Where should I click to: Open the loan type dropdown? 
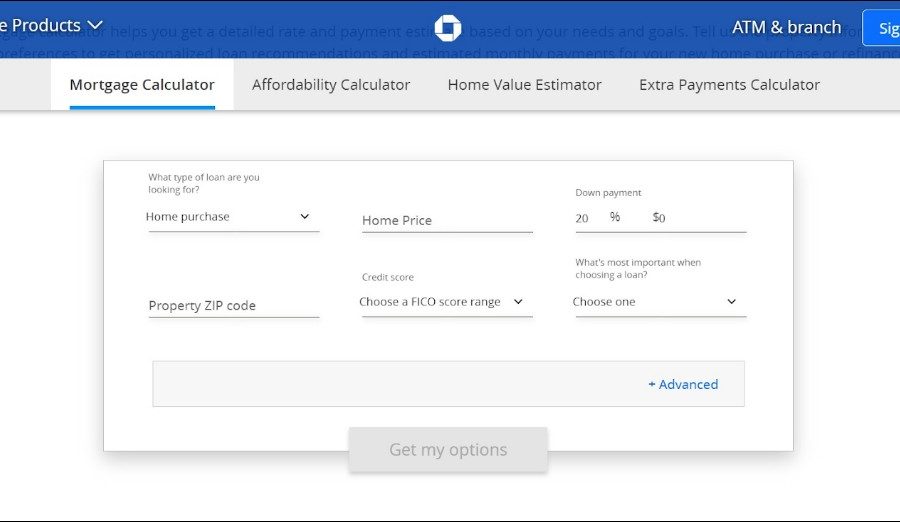coord(233,217)
